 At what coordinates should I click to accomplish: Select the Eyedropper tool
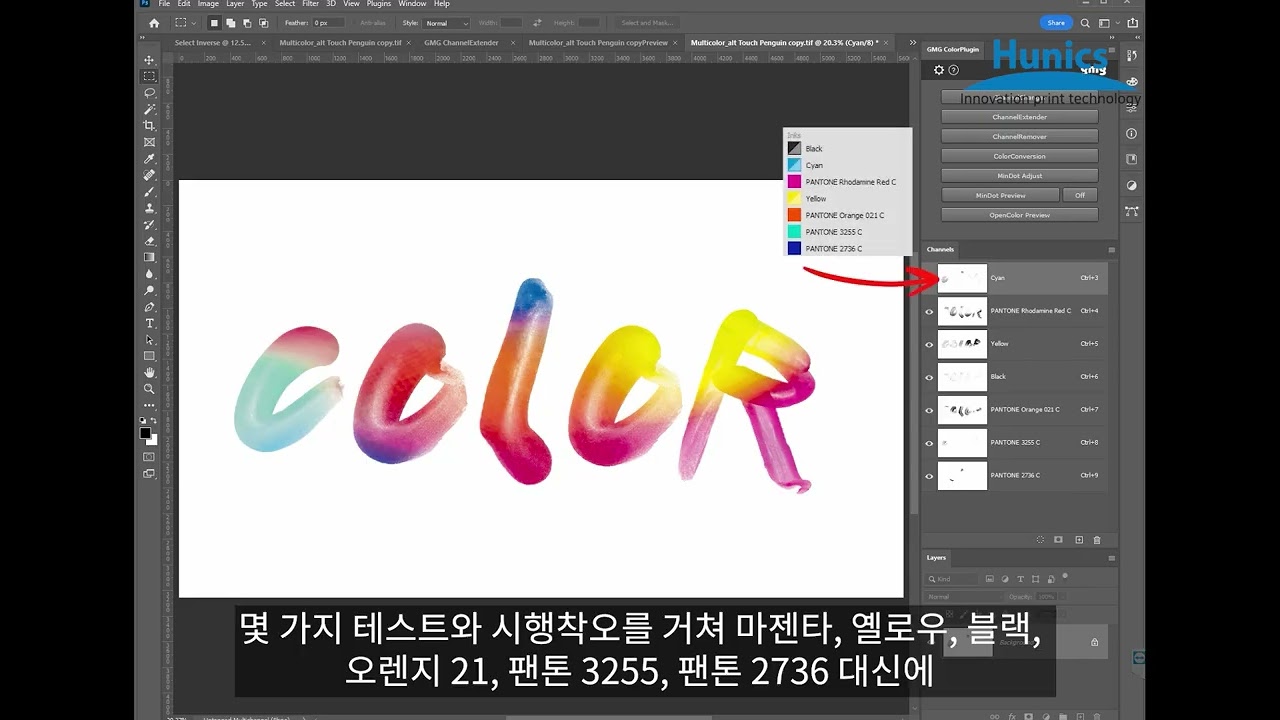(x=149, y=159)
